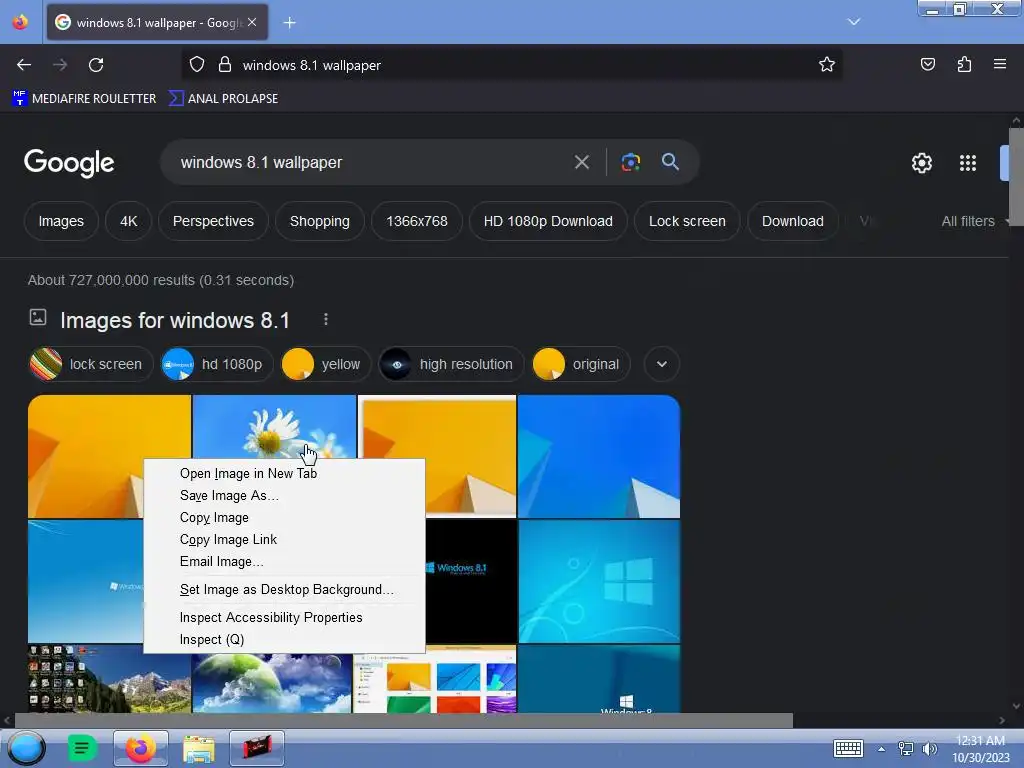Open the Firefox extensions panel
Screen dimensions: 1024x768
tap(964, 65)
